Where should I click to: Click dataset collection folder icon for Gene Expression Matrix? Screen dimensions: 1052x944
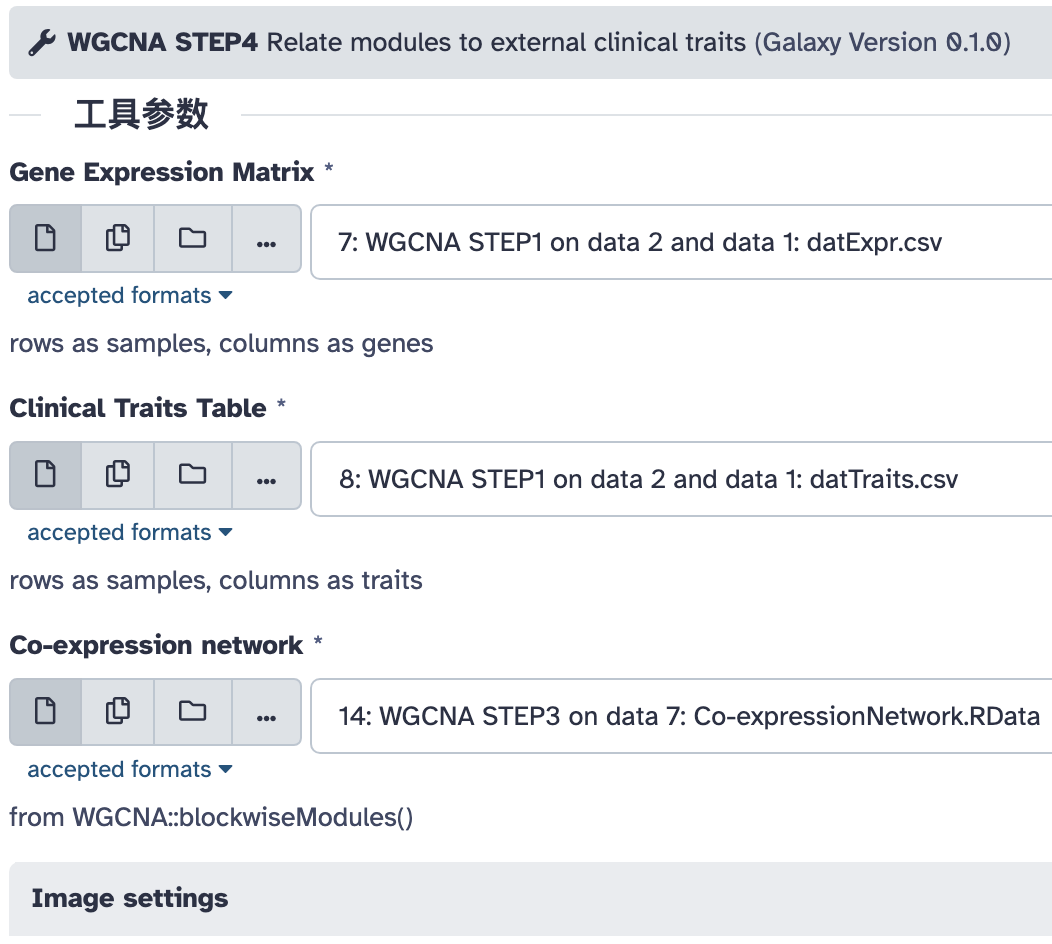193,239
